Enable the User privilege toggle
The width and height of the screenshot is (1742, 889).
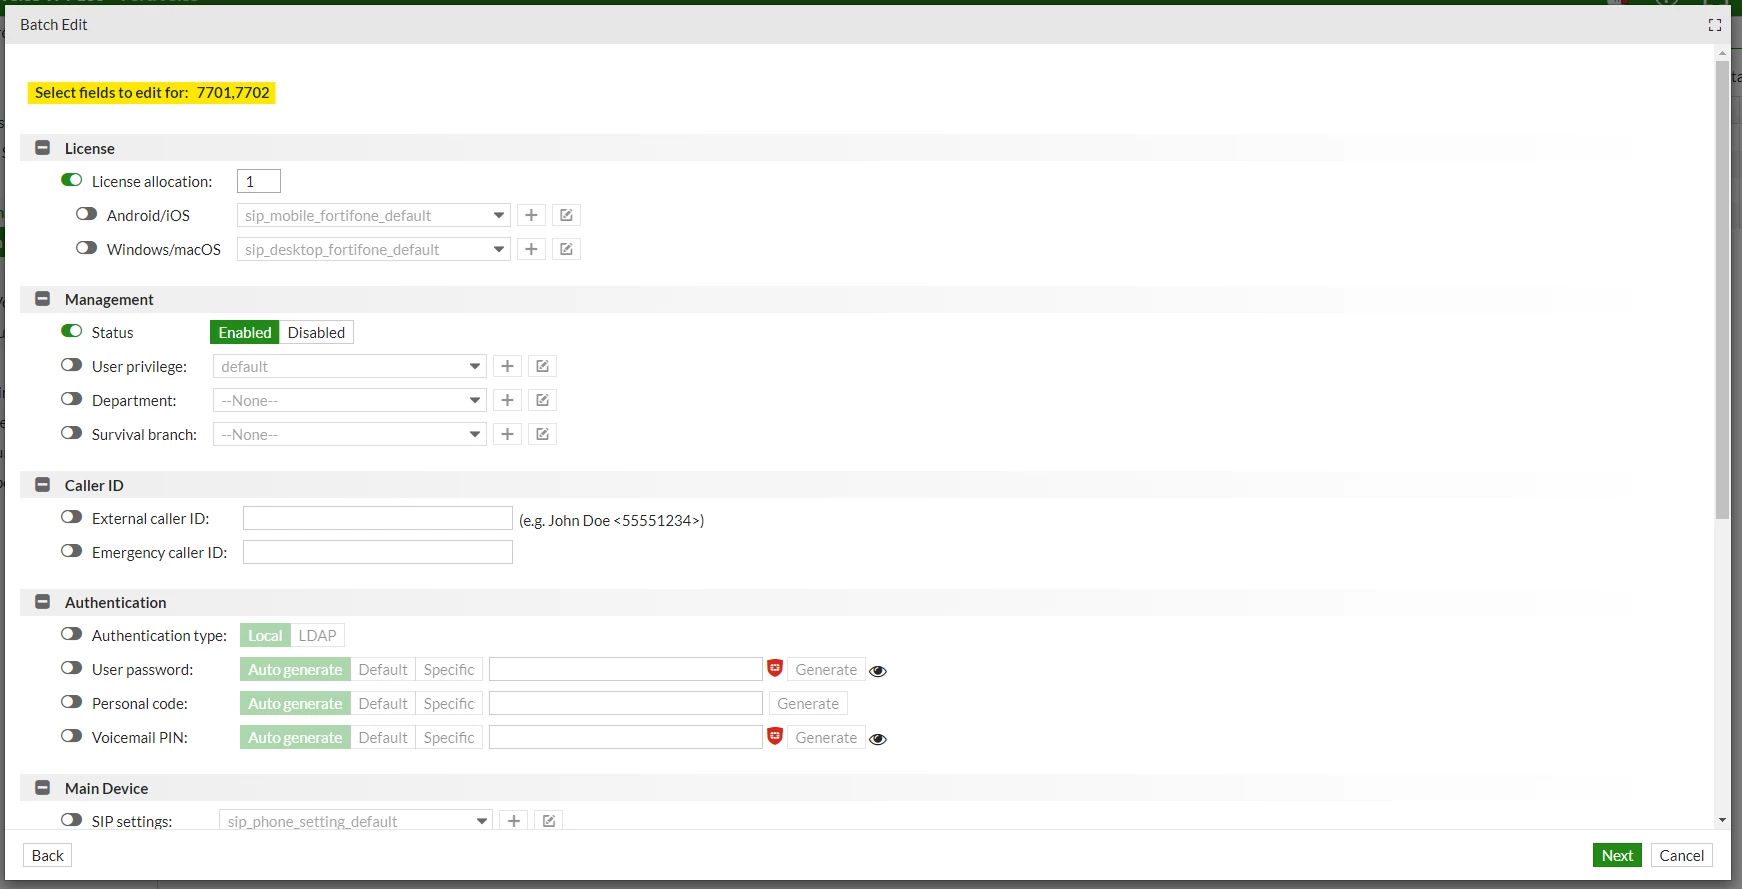coord(71,365)
